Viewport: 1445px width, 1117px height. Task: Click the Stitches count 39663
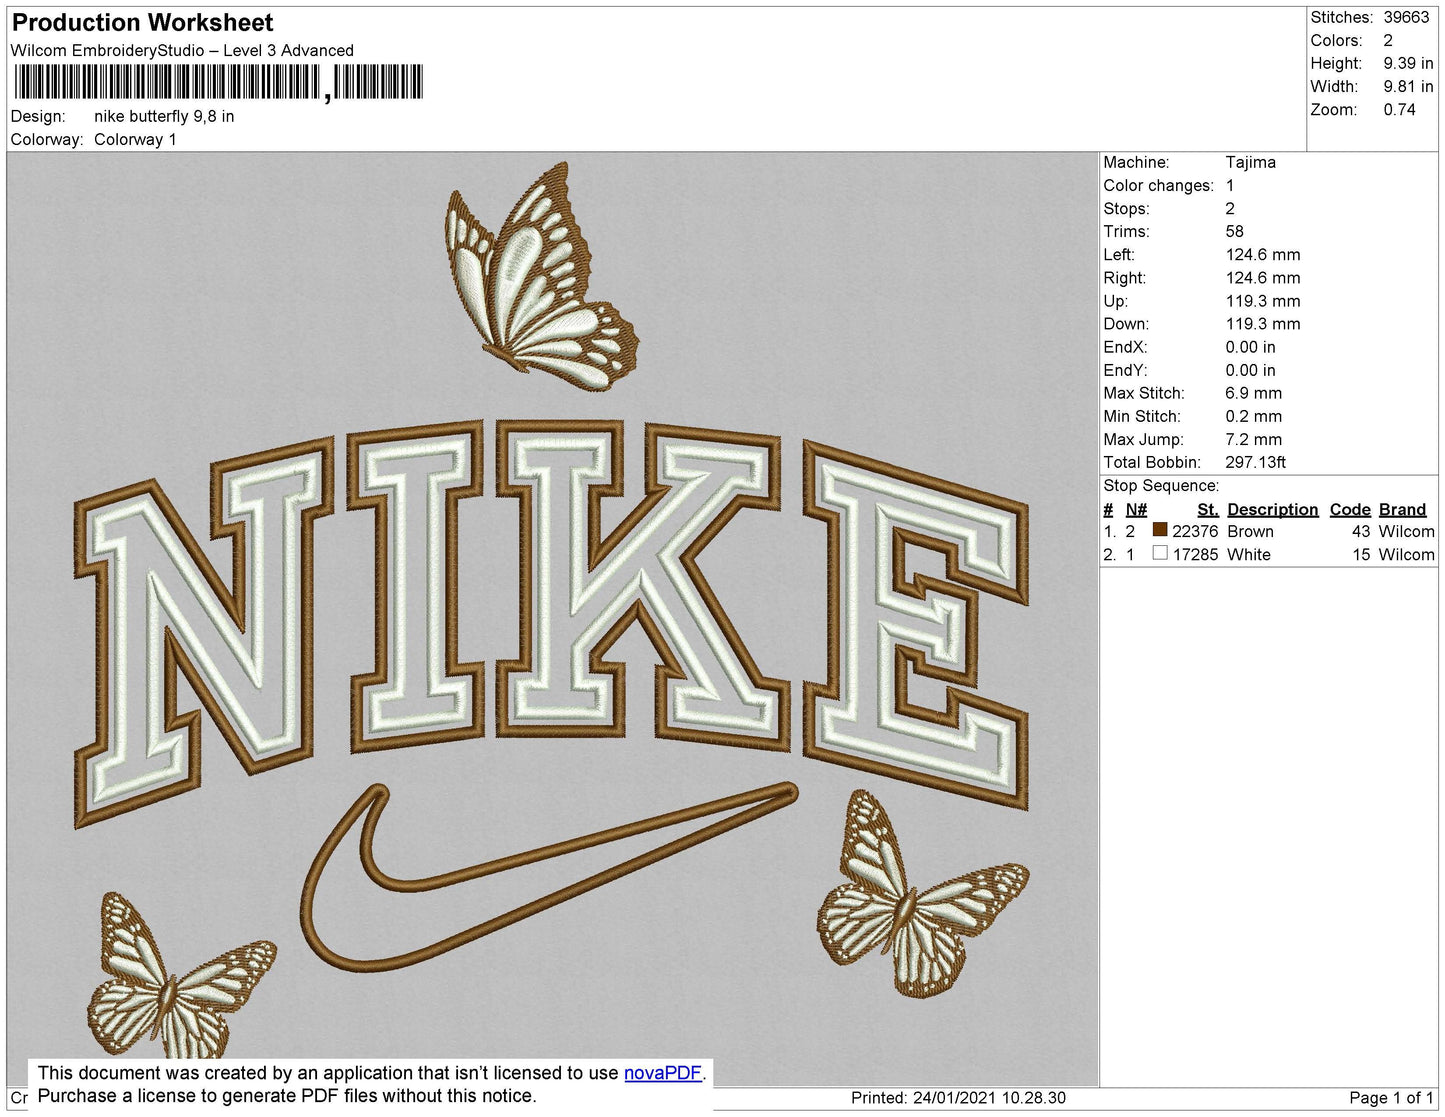(x=1406, y=17)
